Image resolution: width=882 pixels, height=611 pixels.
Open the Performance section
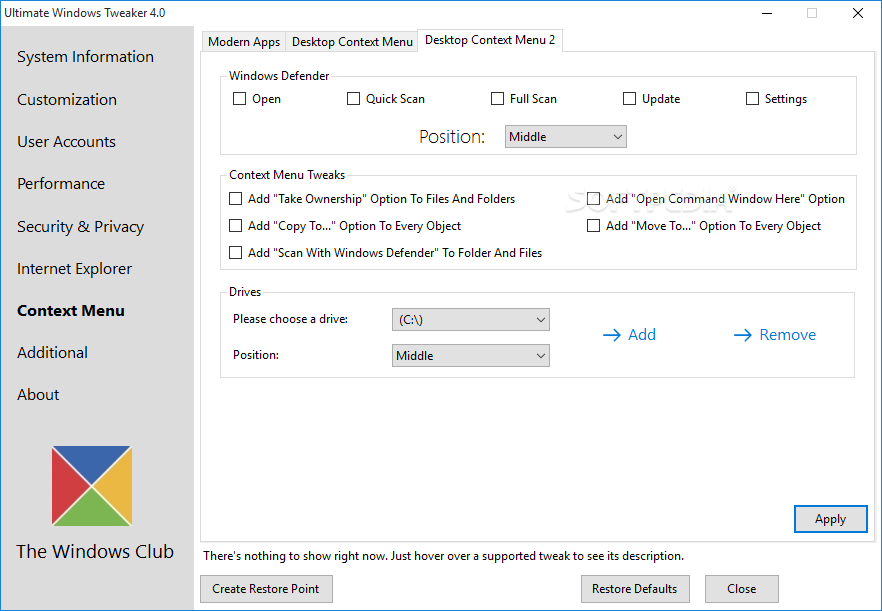pos(61,184)
